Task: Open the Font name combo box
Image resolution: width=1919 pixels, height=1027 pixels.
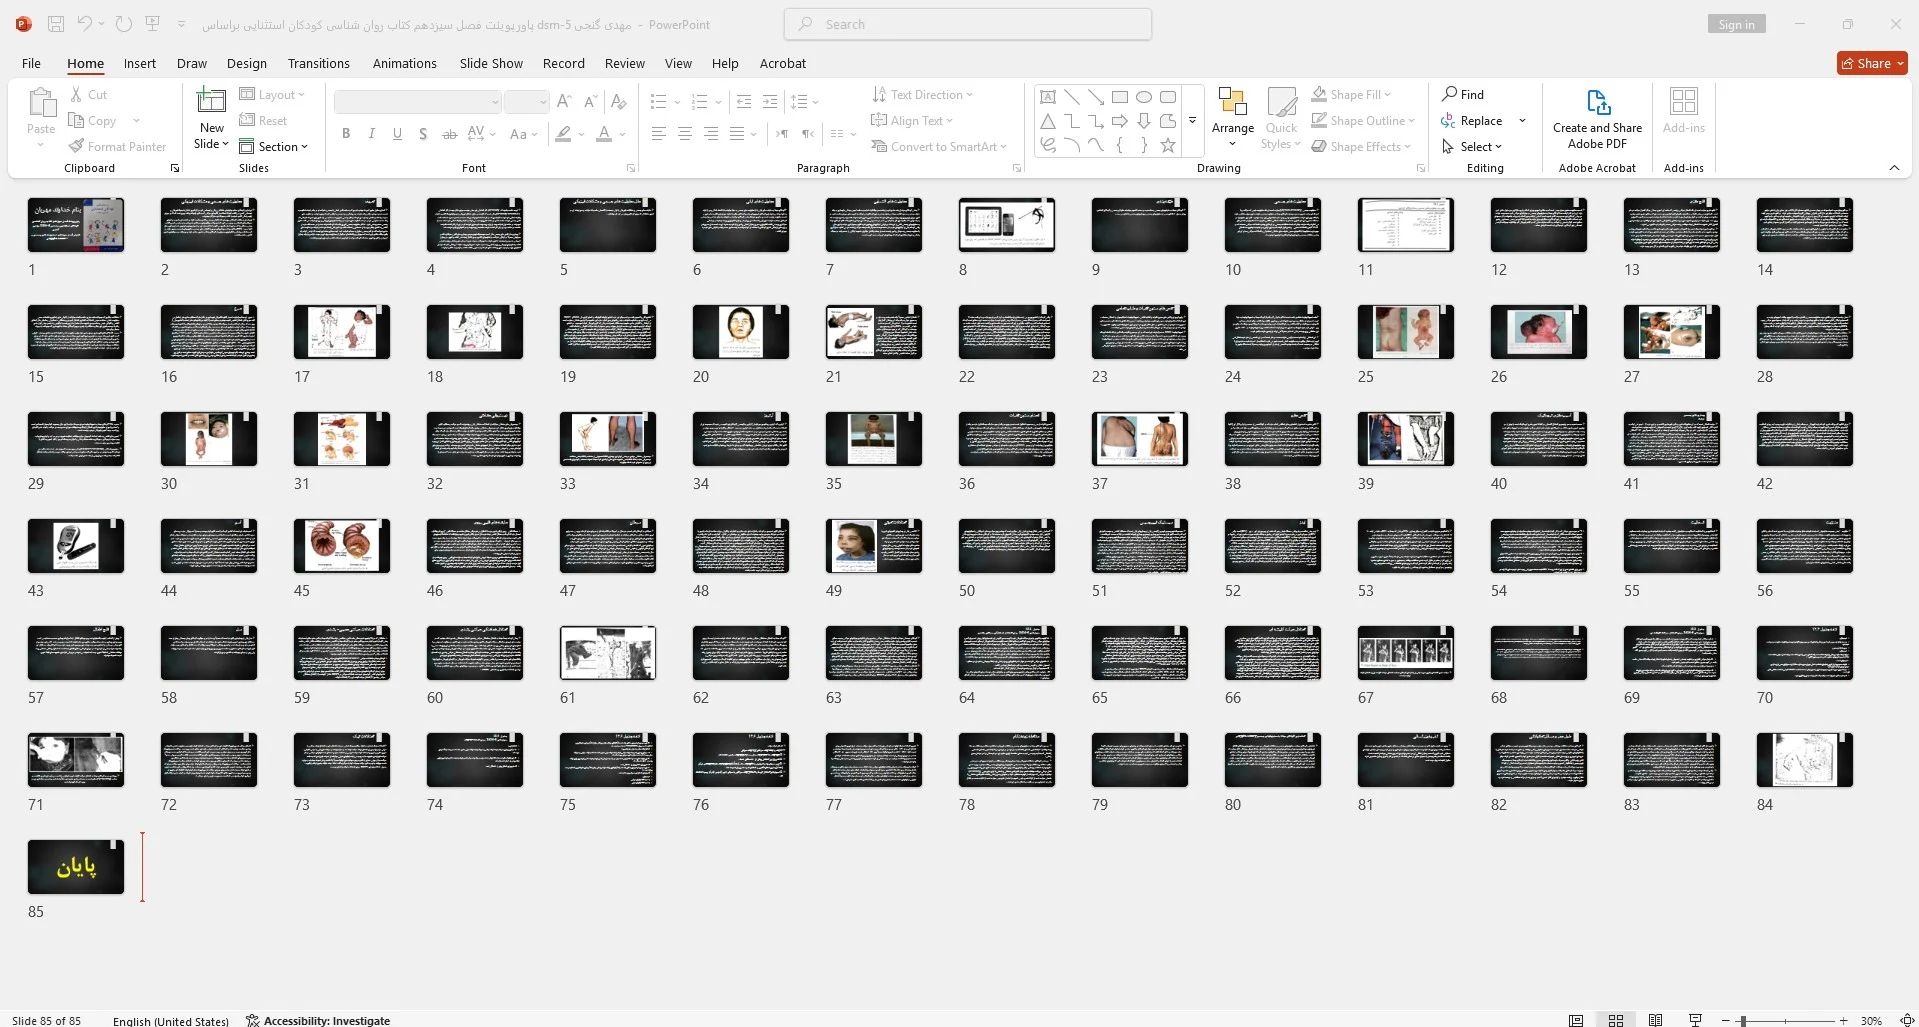Action: click(x=417, y=101)
